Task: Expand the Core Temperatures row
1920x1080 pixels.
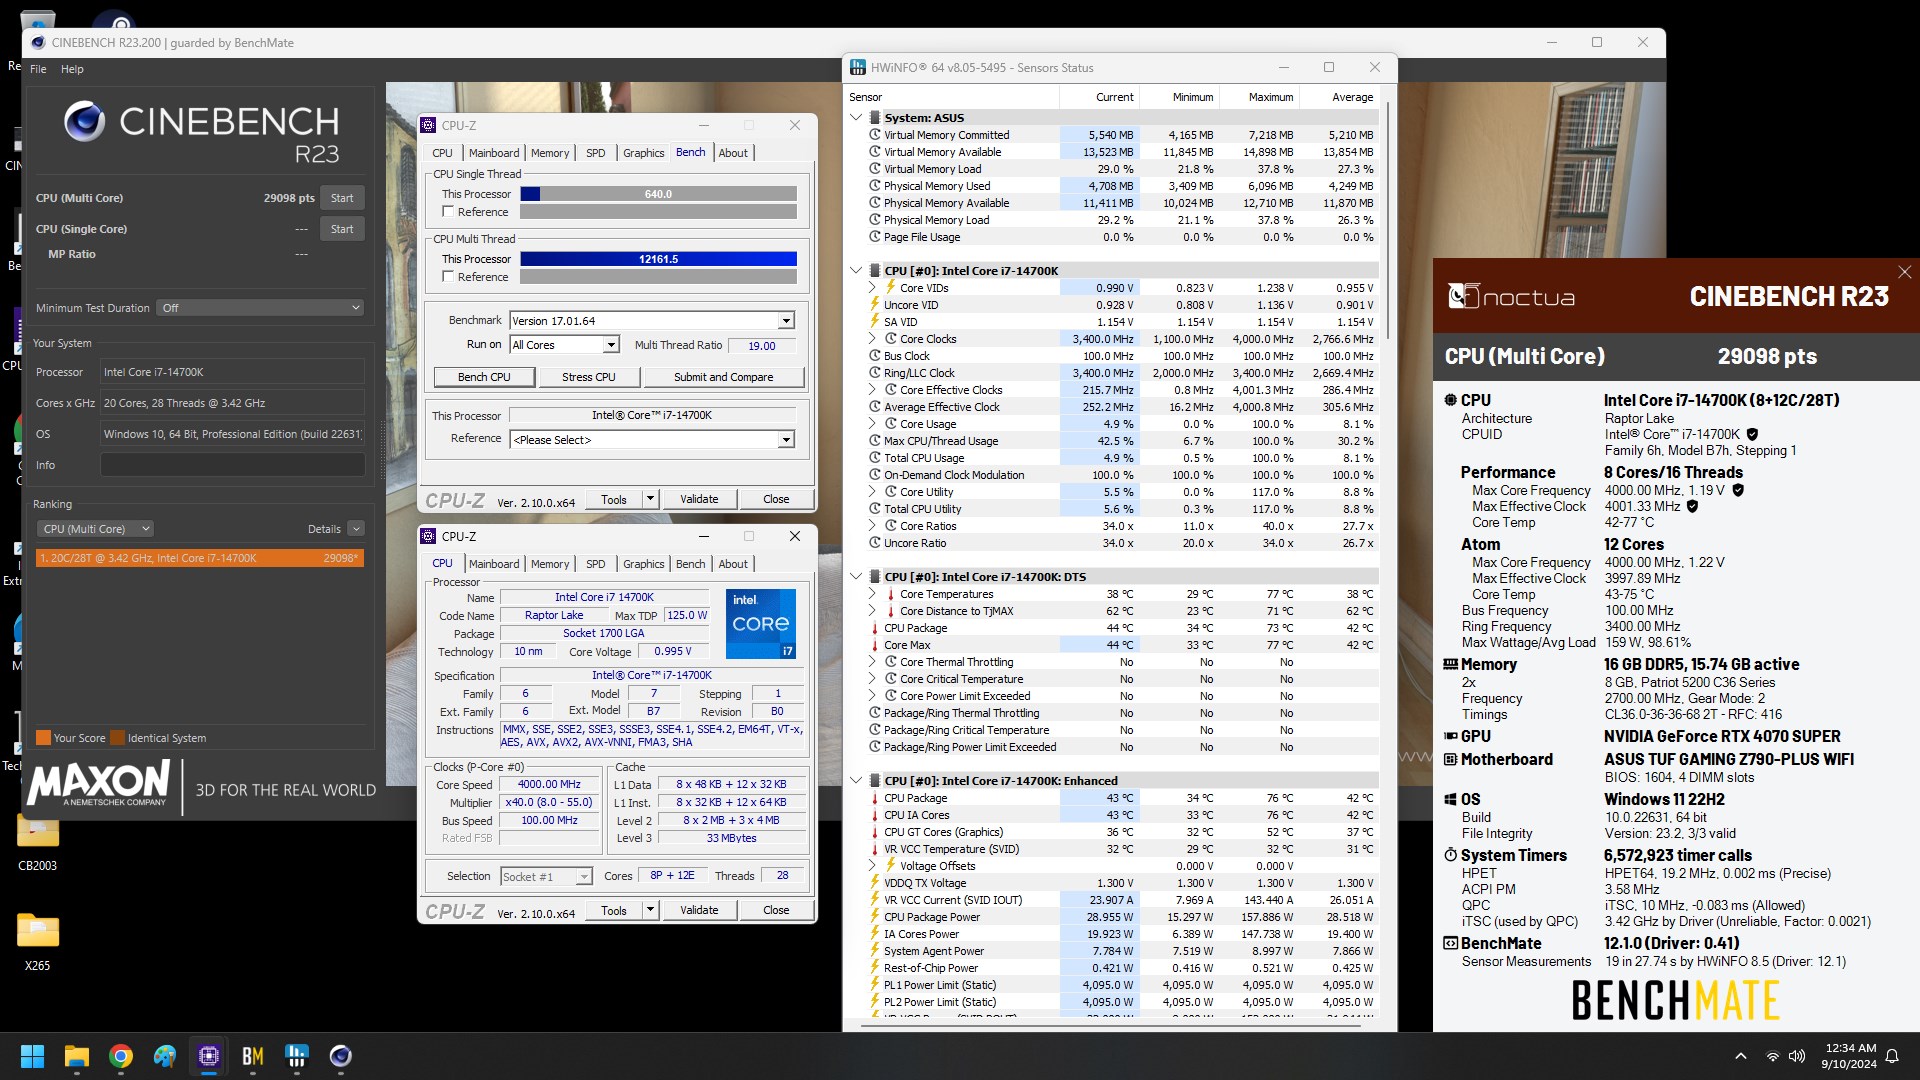Action: pos(872,594)
